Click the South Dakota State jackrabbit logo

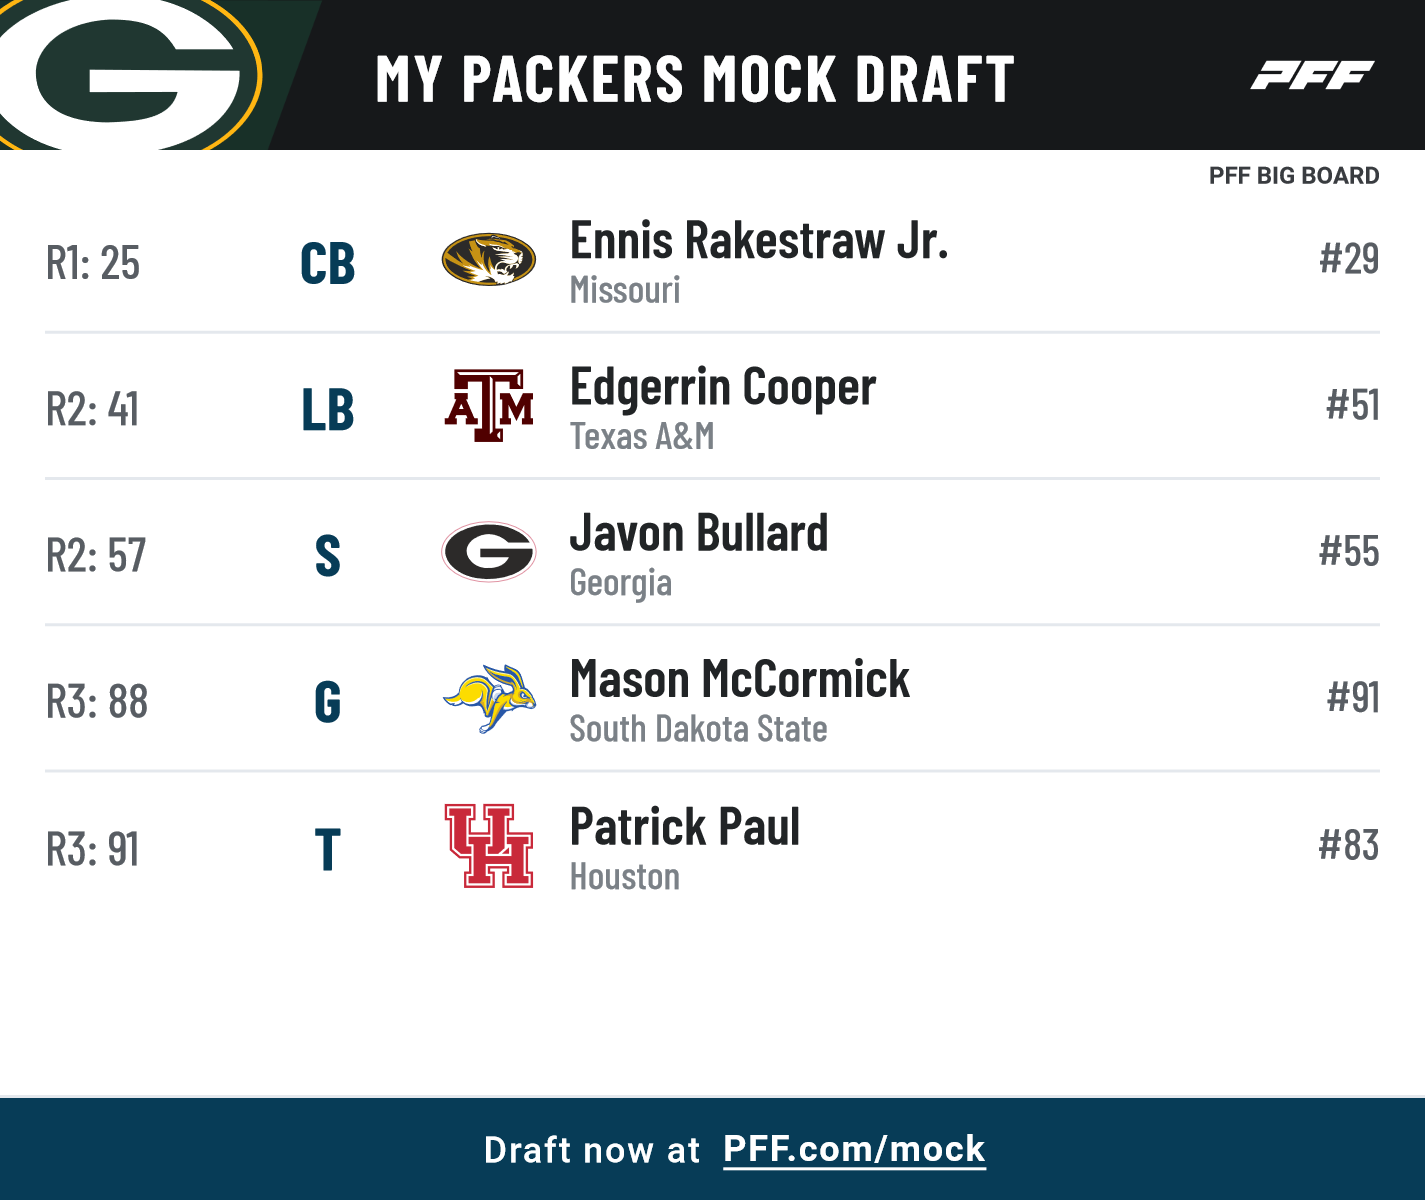[x=489, y=698]
